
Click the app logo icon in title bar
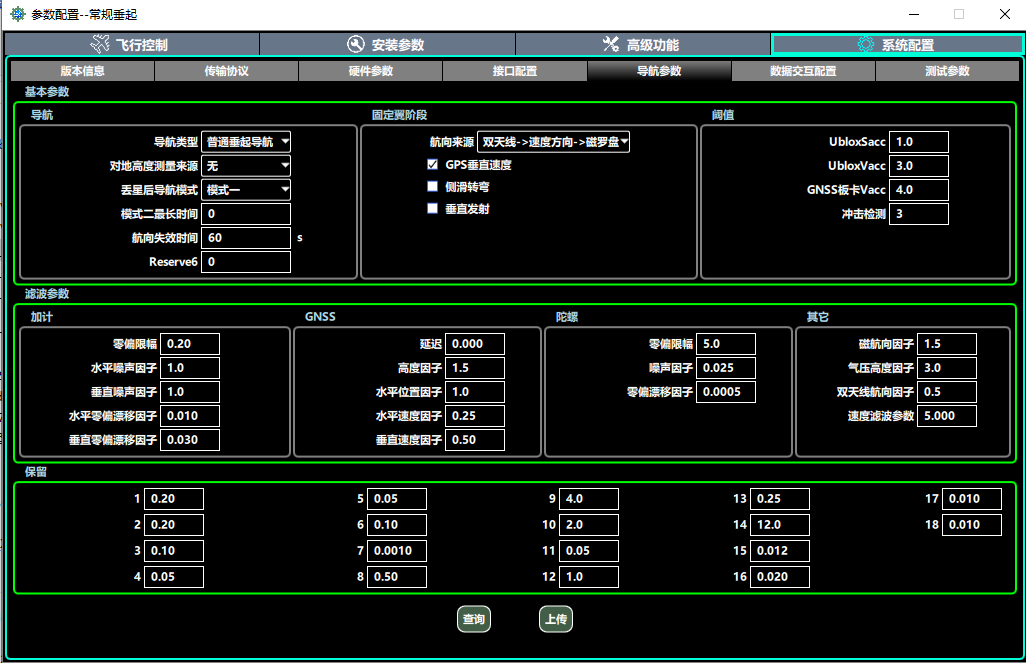[18, 14]
